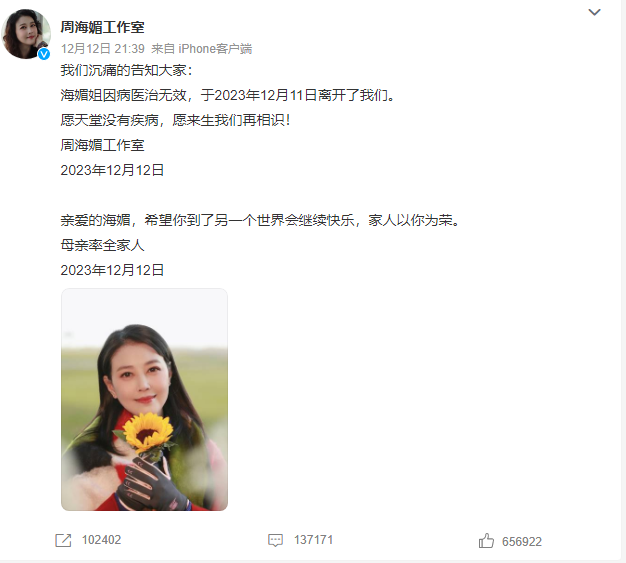Click the 母亲率全家人 signature line
The width and height of the screenshot is (626, 563).
pyautogui.click(x=103, y=245)
